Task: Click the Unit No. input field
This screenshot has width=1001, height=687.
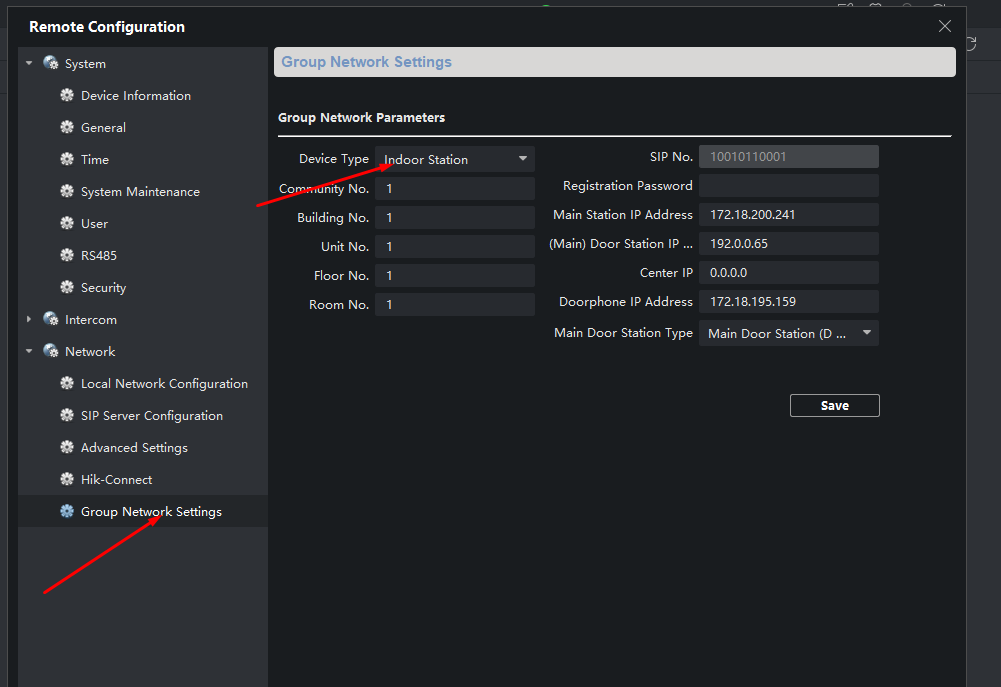Action: (x=455, y=246)
